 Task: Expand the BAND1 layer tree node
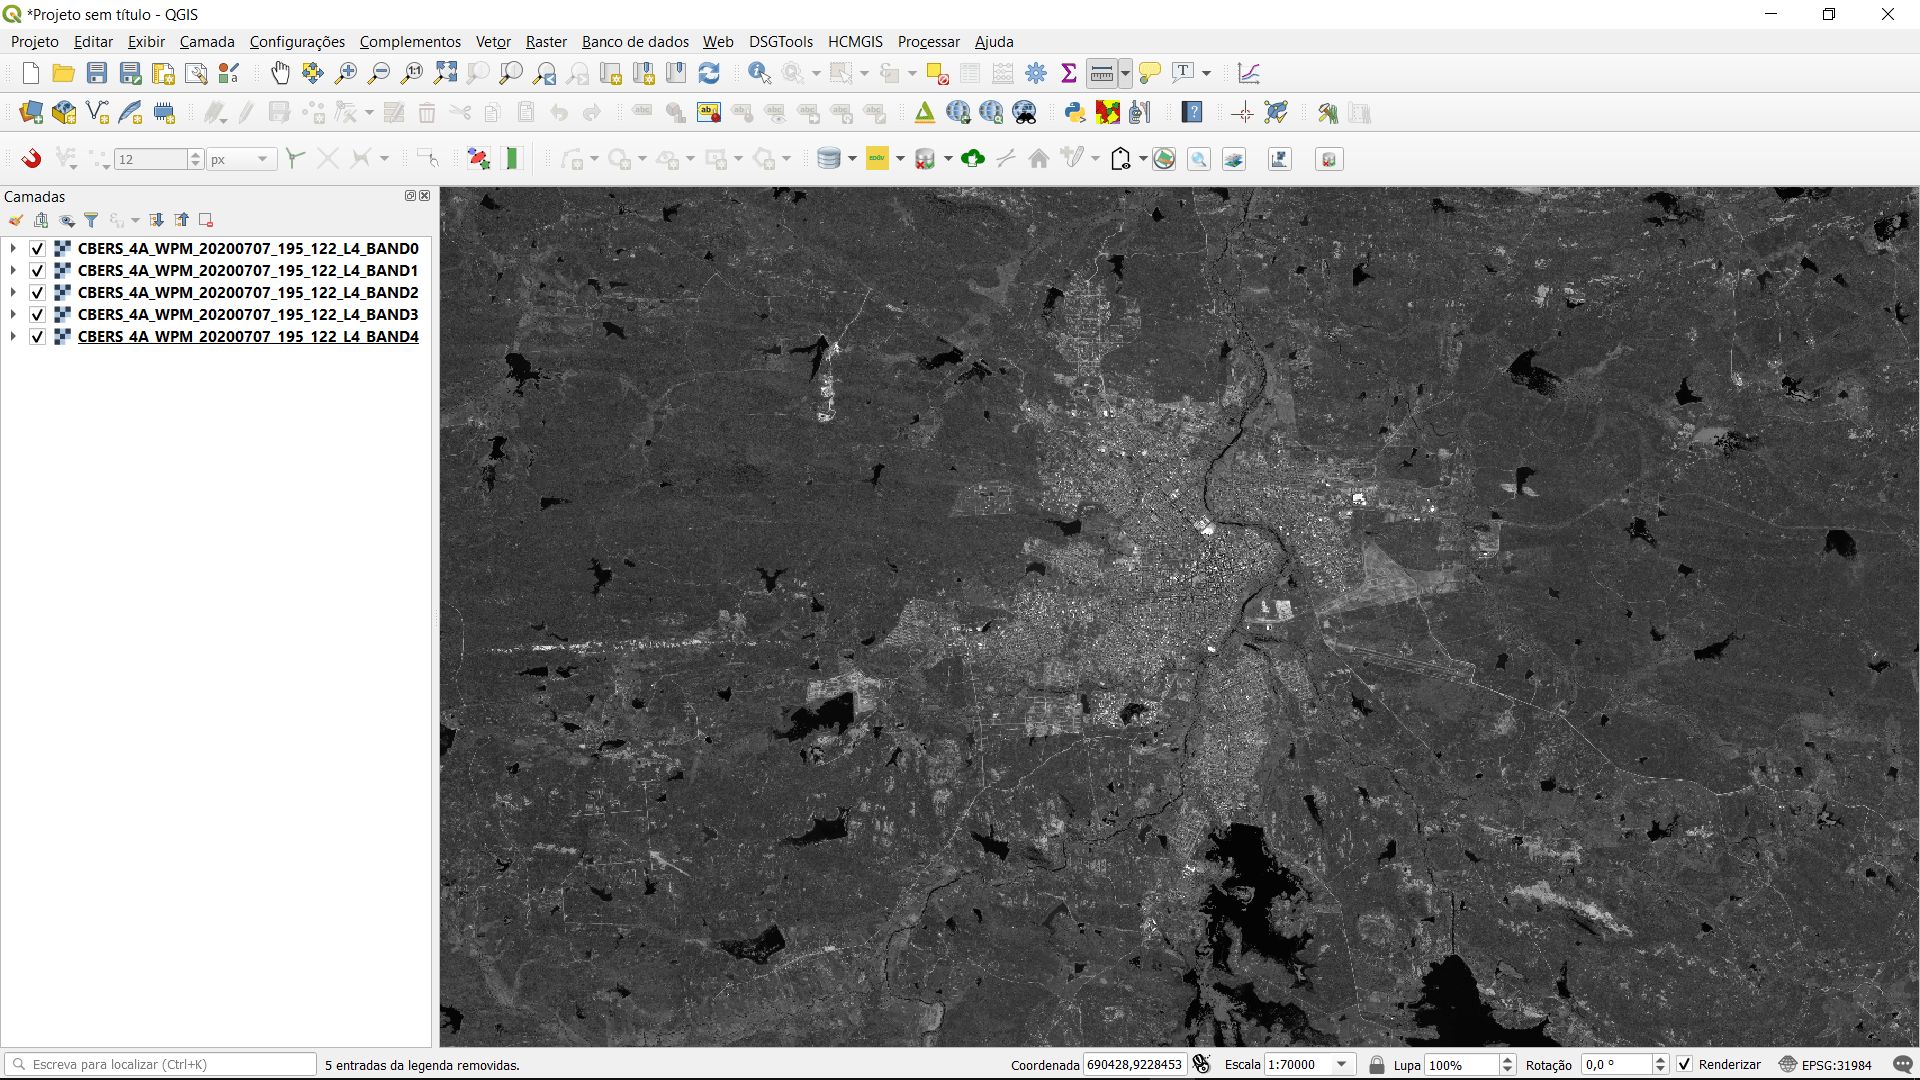(x=13, y=271)
